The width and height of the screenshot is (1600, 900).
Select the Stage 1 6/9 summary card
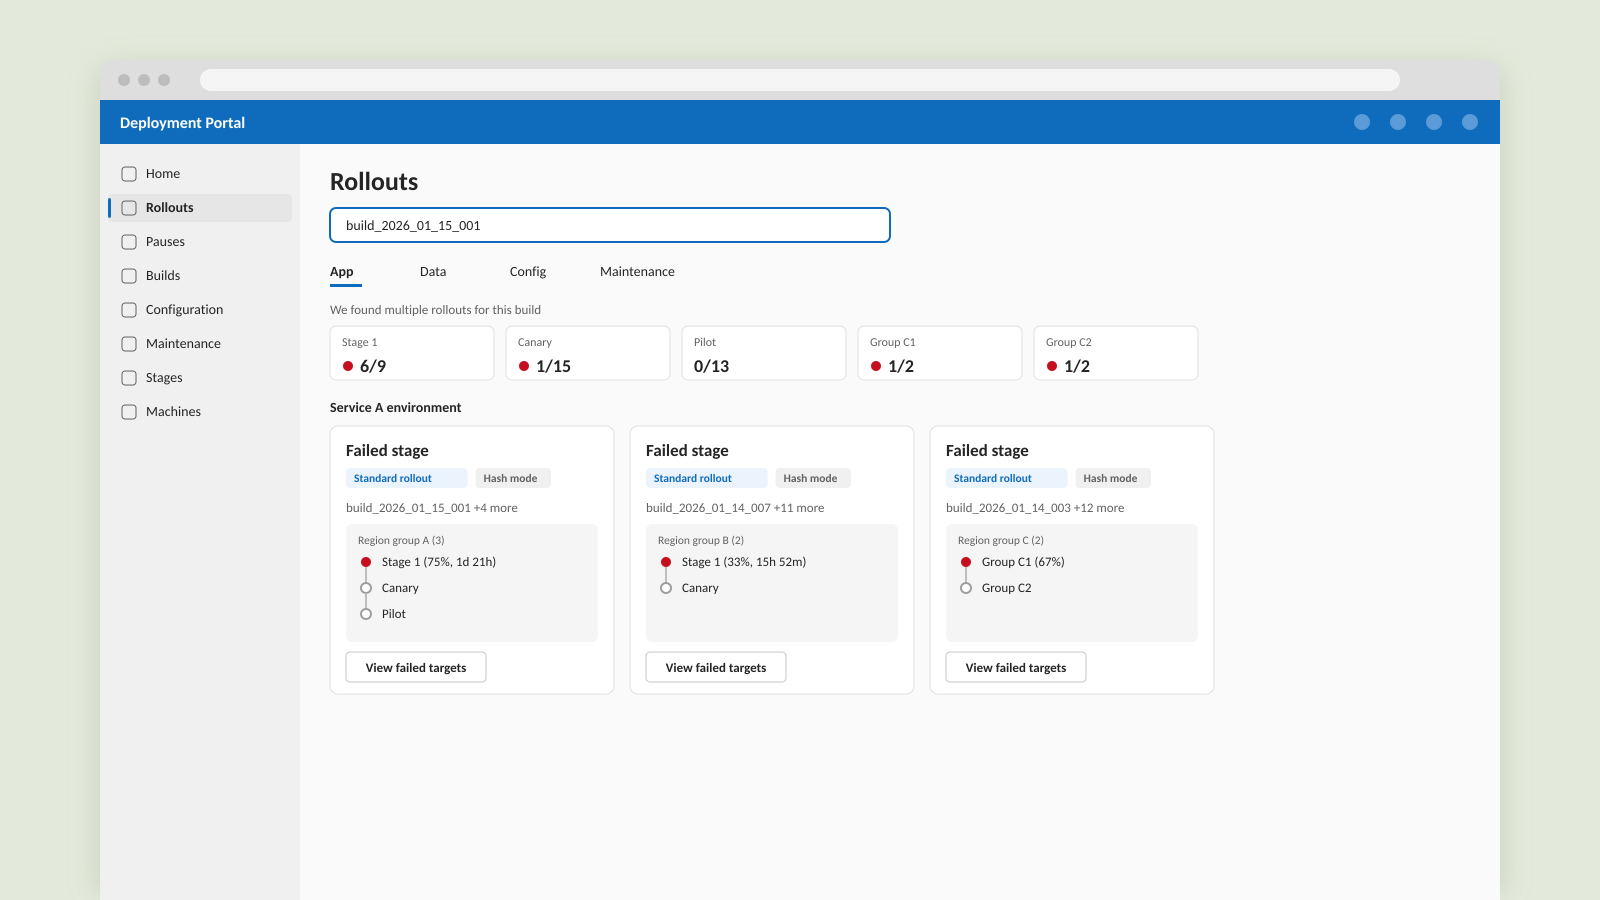412,353
